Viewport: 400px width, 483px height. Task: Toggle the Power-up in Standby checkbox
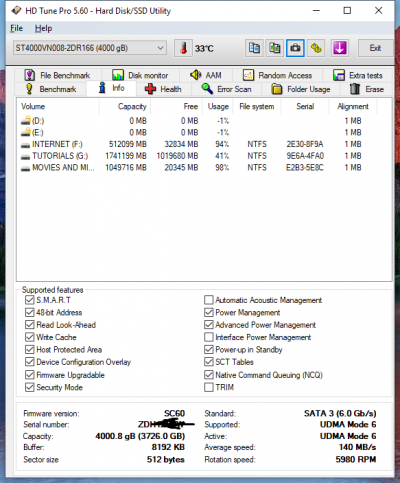209,349
